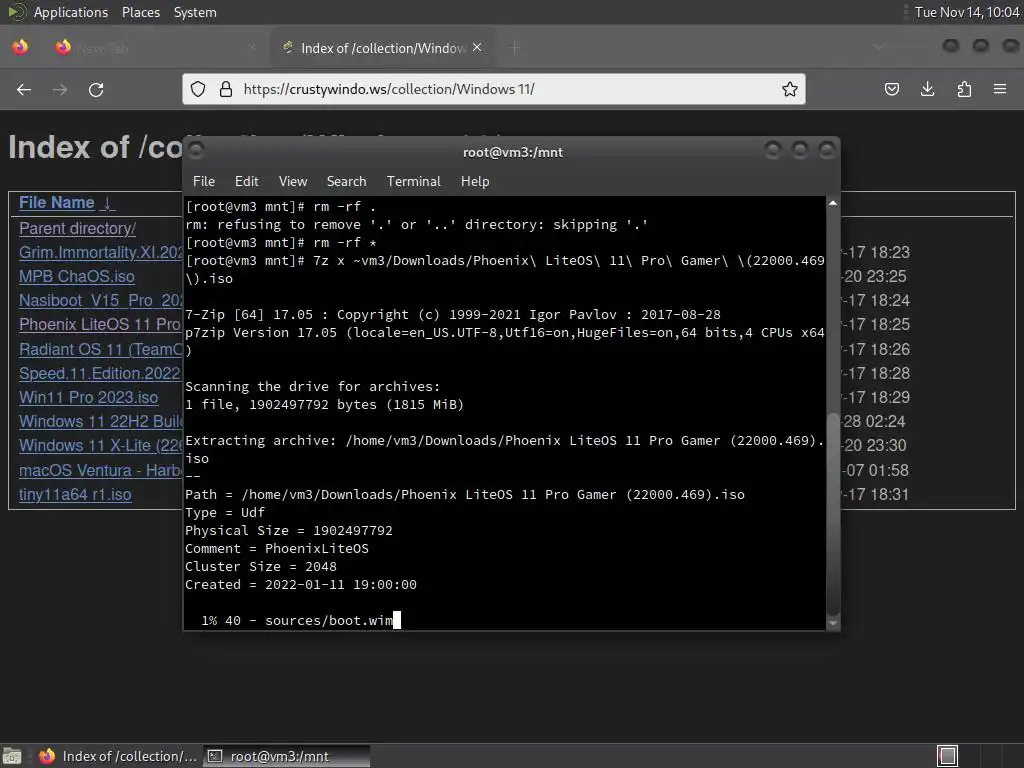Open Radiant OS 11 link

point(101,349)
